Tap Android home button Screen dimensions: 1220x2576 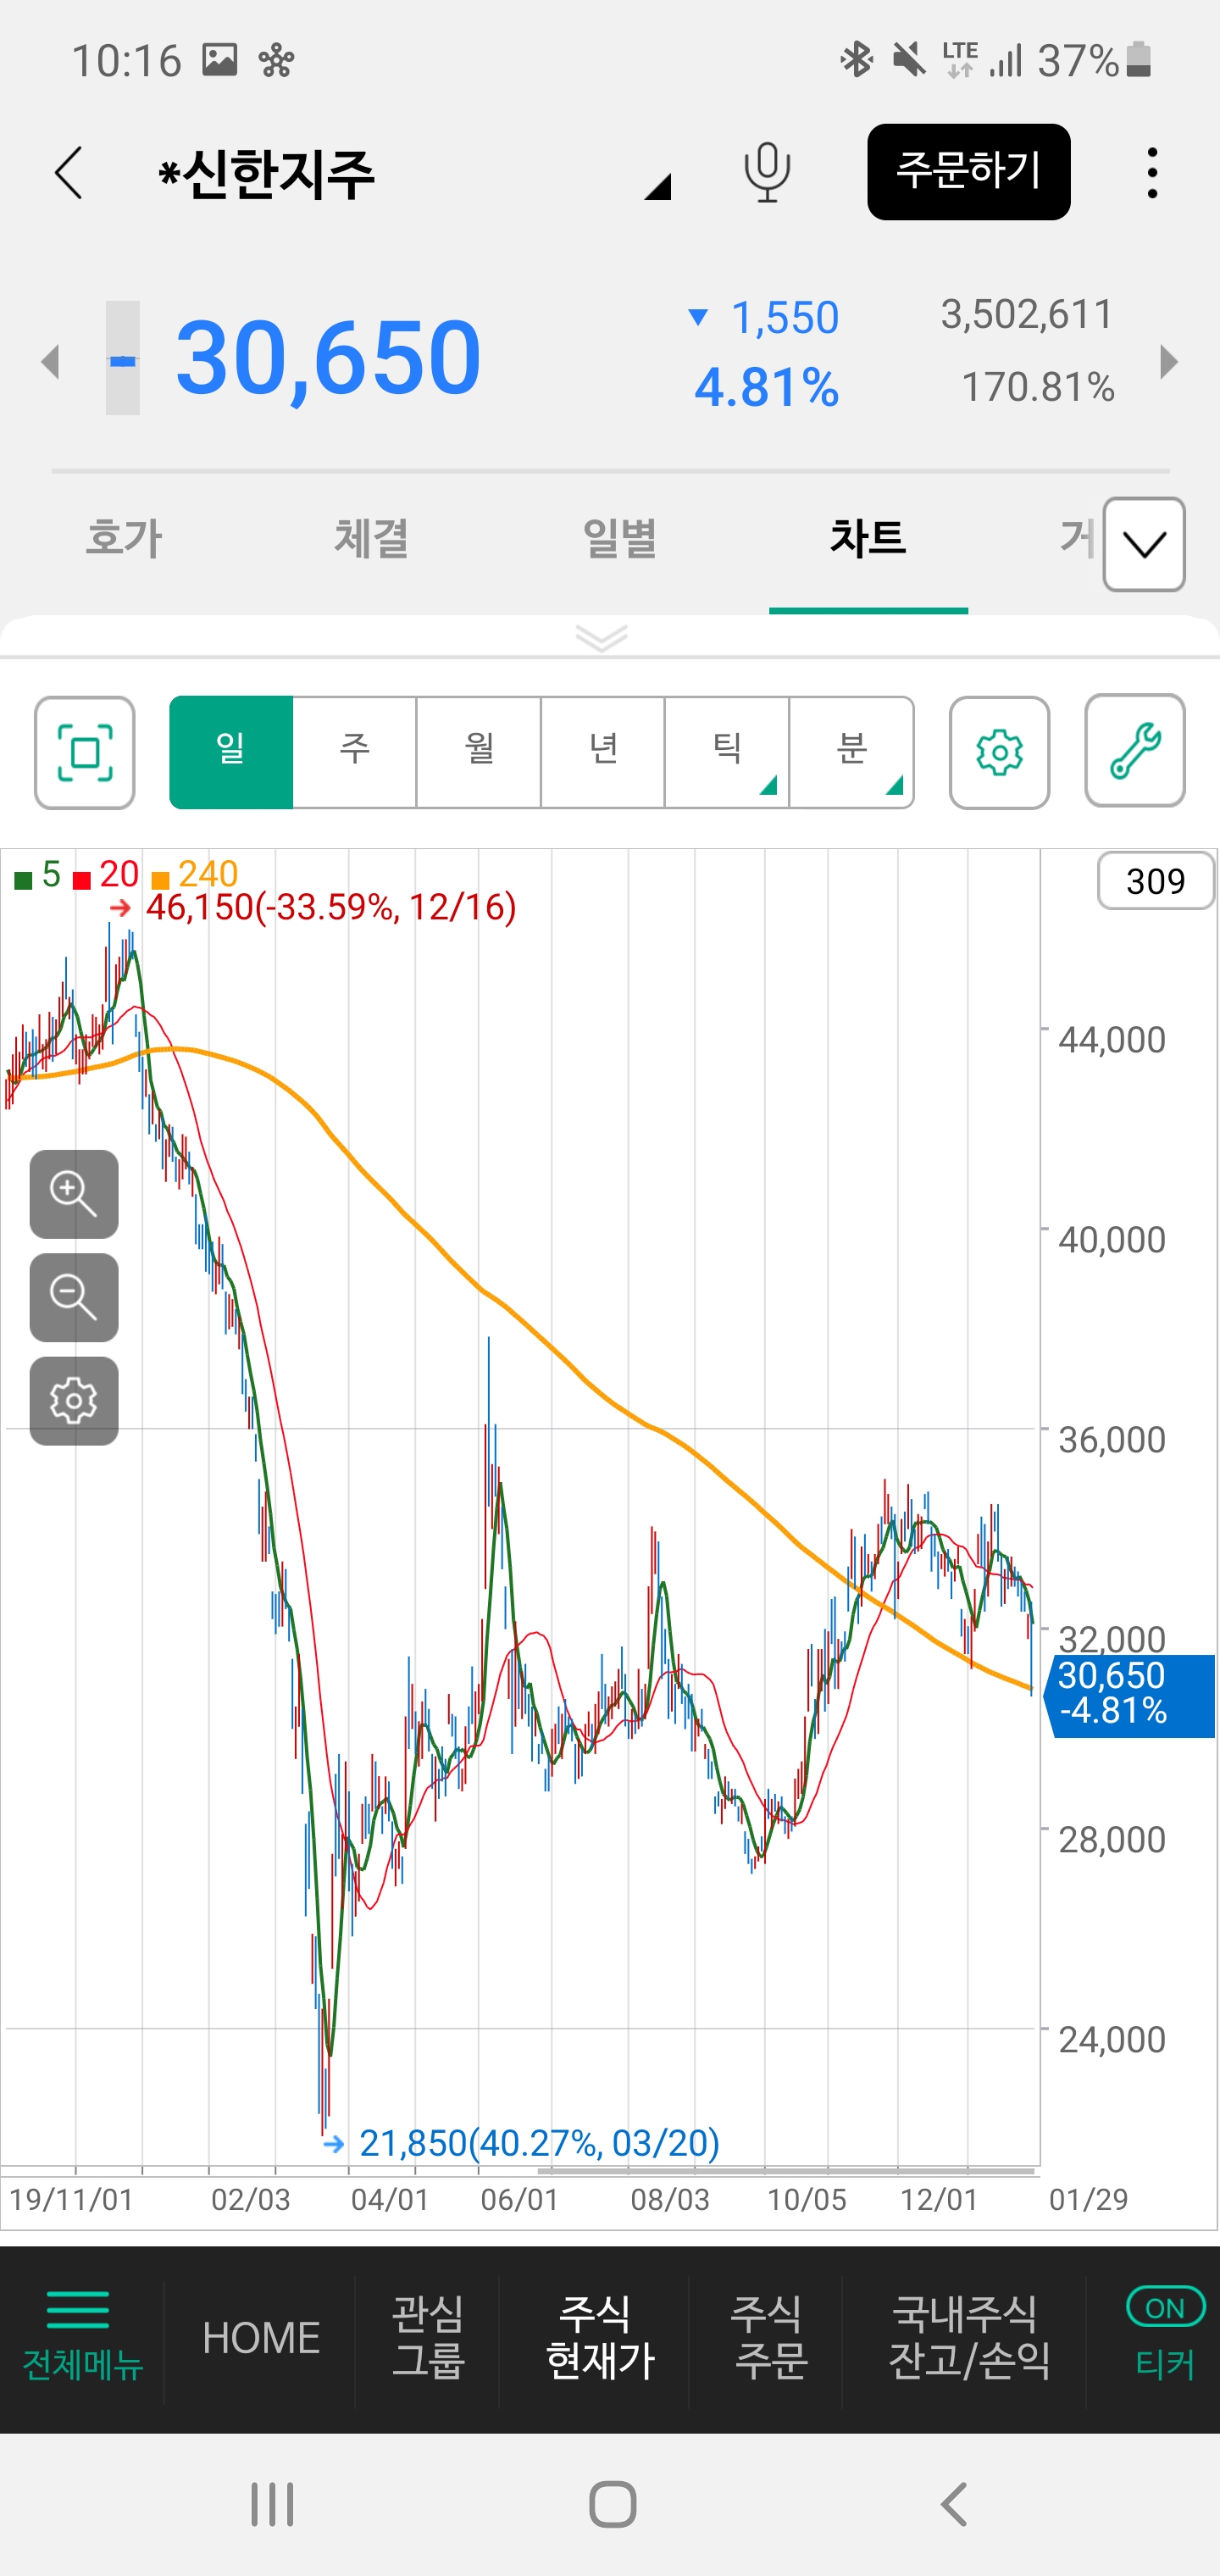click(612, 2504)
